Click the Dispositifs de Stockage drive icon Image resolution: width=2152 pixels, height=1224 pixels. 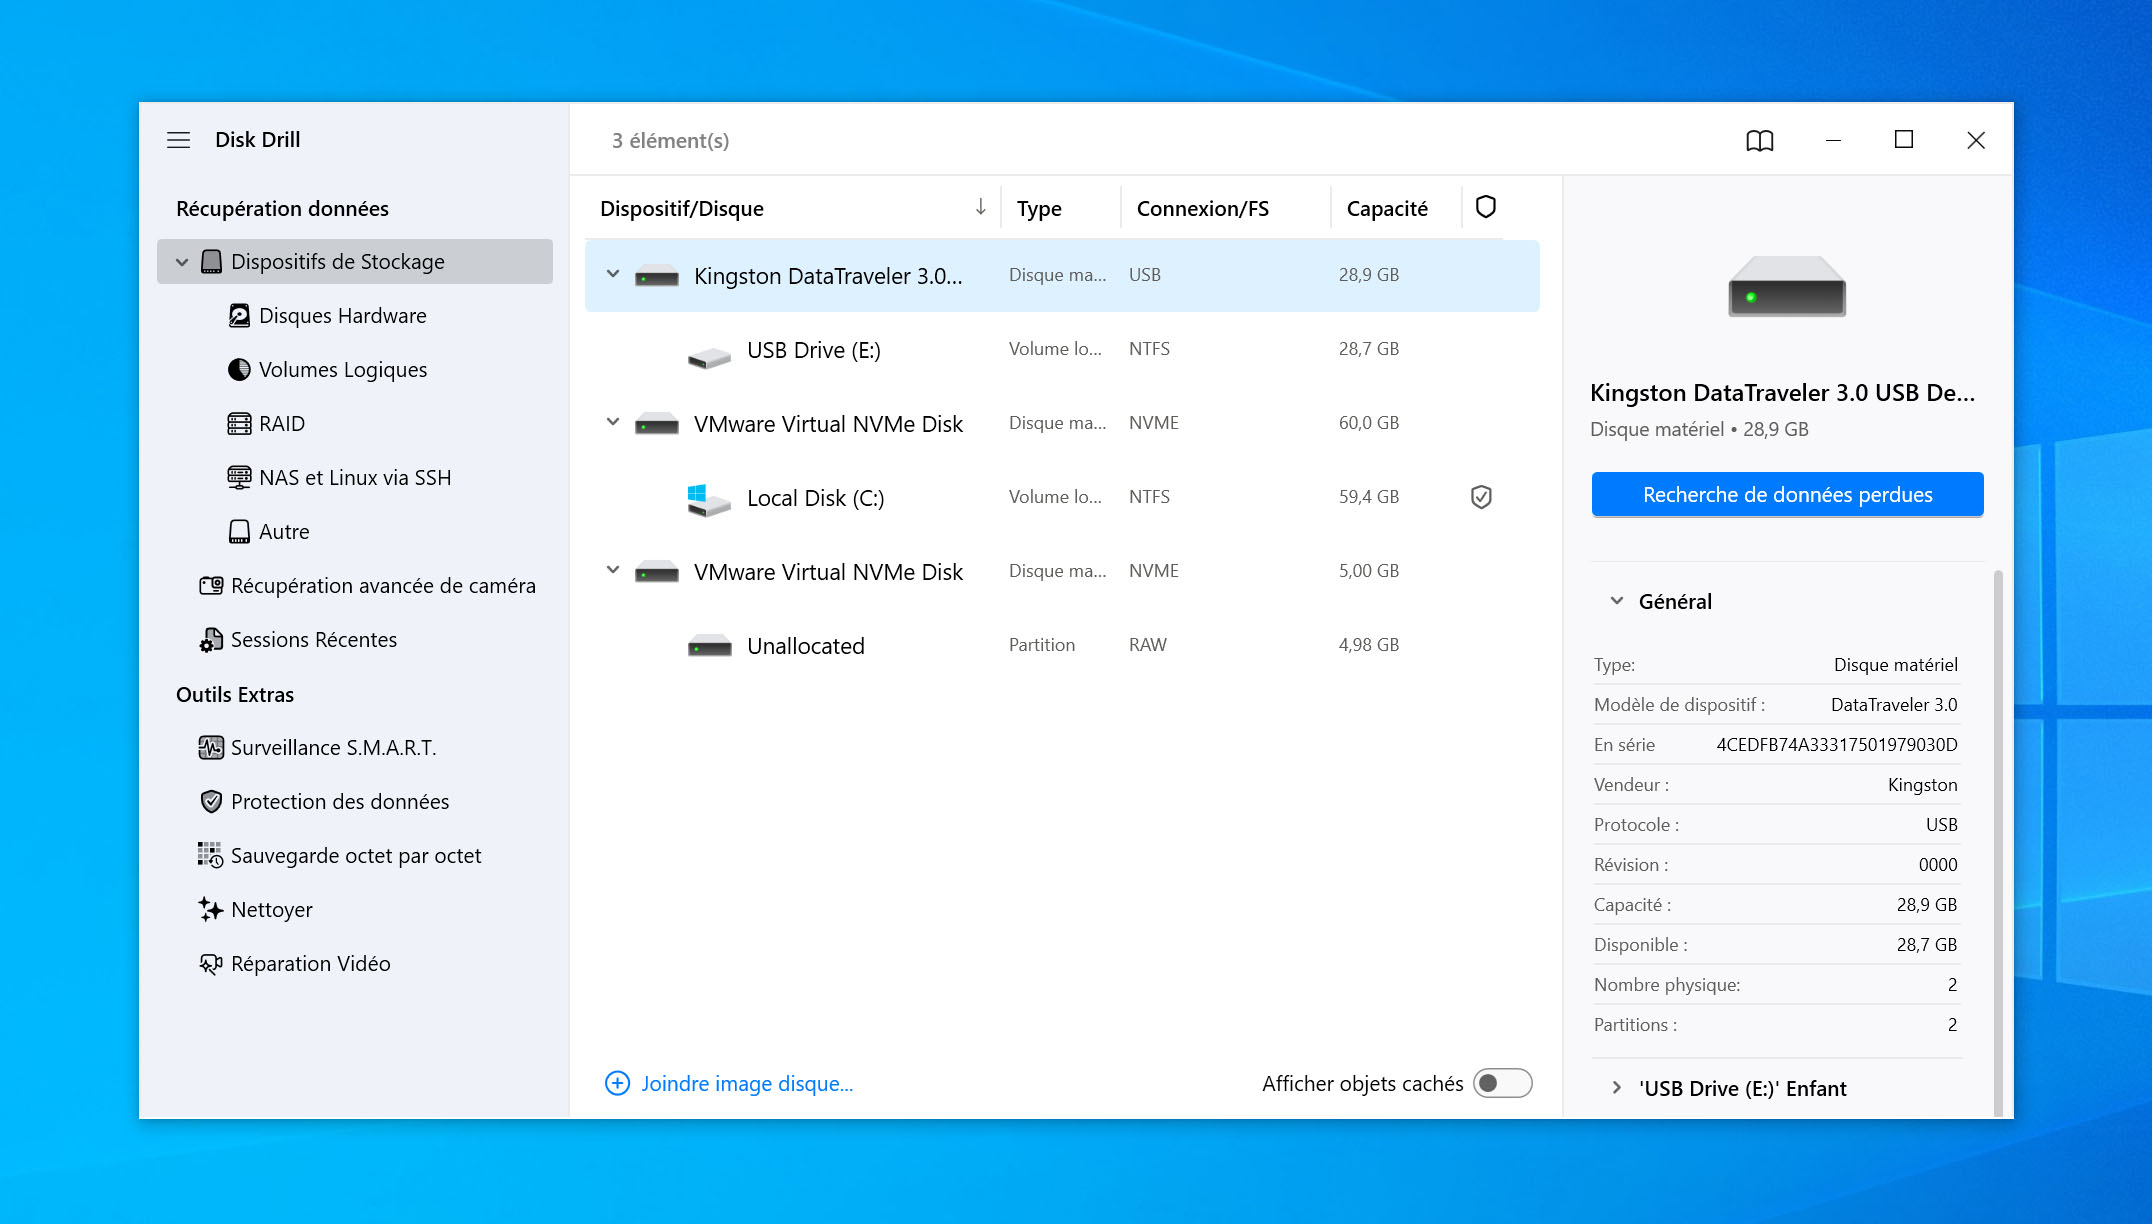click(211, 262)
